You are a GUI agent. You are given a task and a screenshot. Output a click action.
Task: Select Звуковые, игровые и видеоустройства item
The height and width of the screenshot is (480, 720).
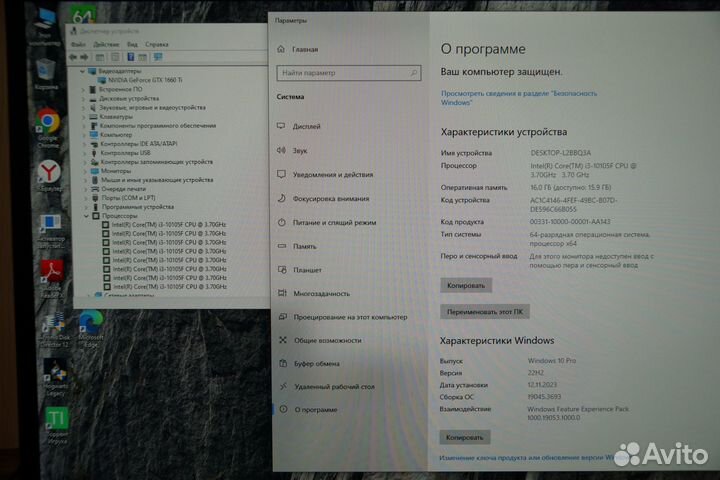152,107
